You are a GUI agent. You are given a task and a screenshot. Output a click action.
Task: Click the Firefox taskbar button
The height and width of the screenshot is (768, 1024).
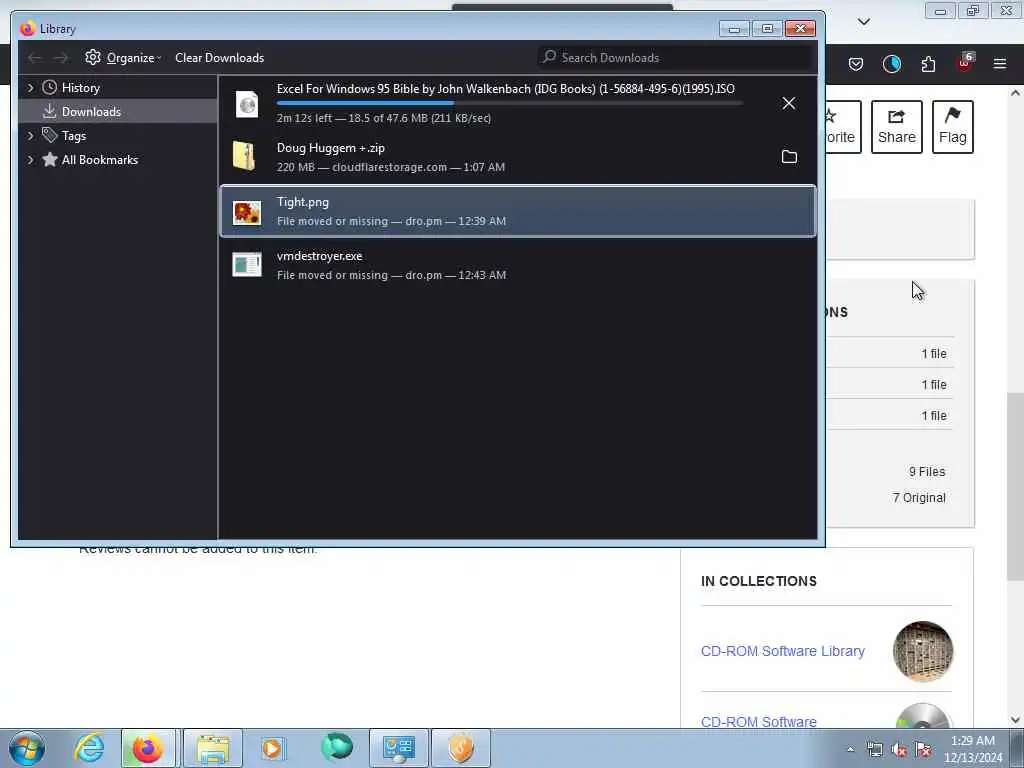[148, 748]
